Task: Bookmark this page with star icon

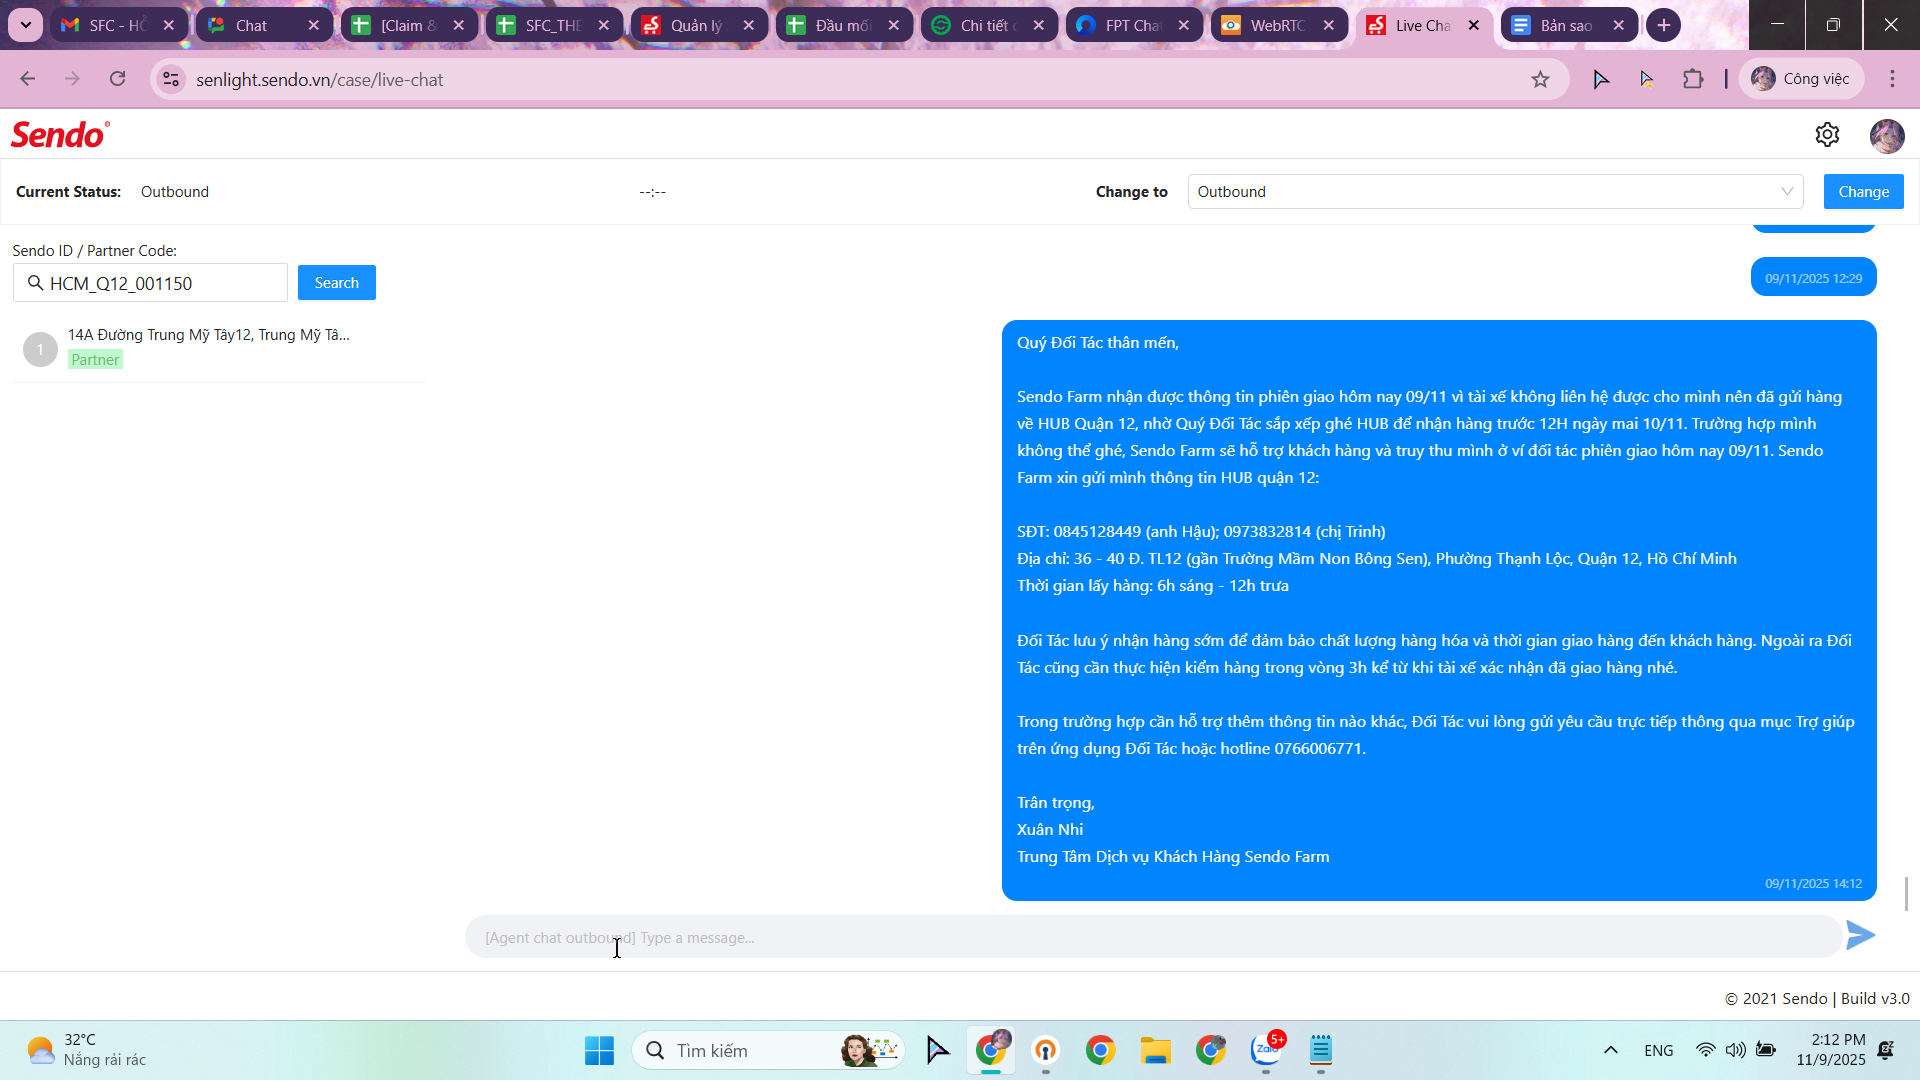Action: 1540,79
